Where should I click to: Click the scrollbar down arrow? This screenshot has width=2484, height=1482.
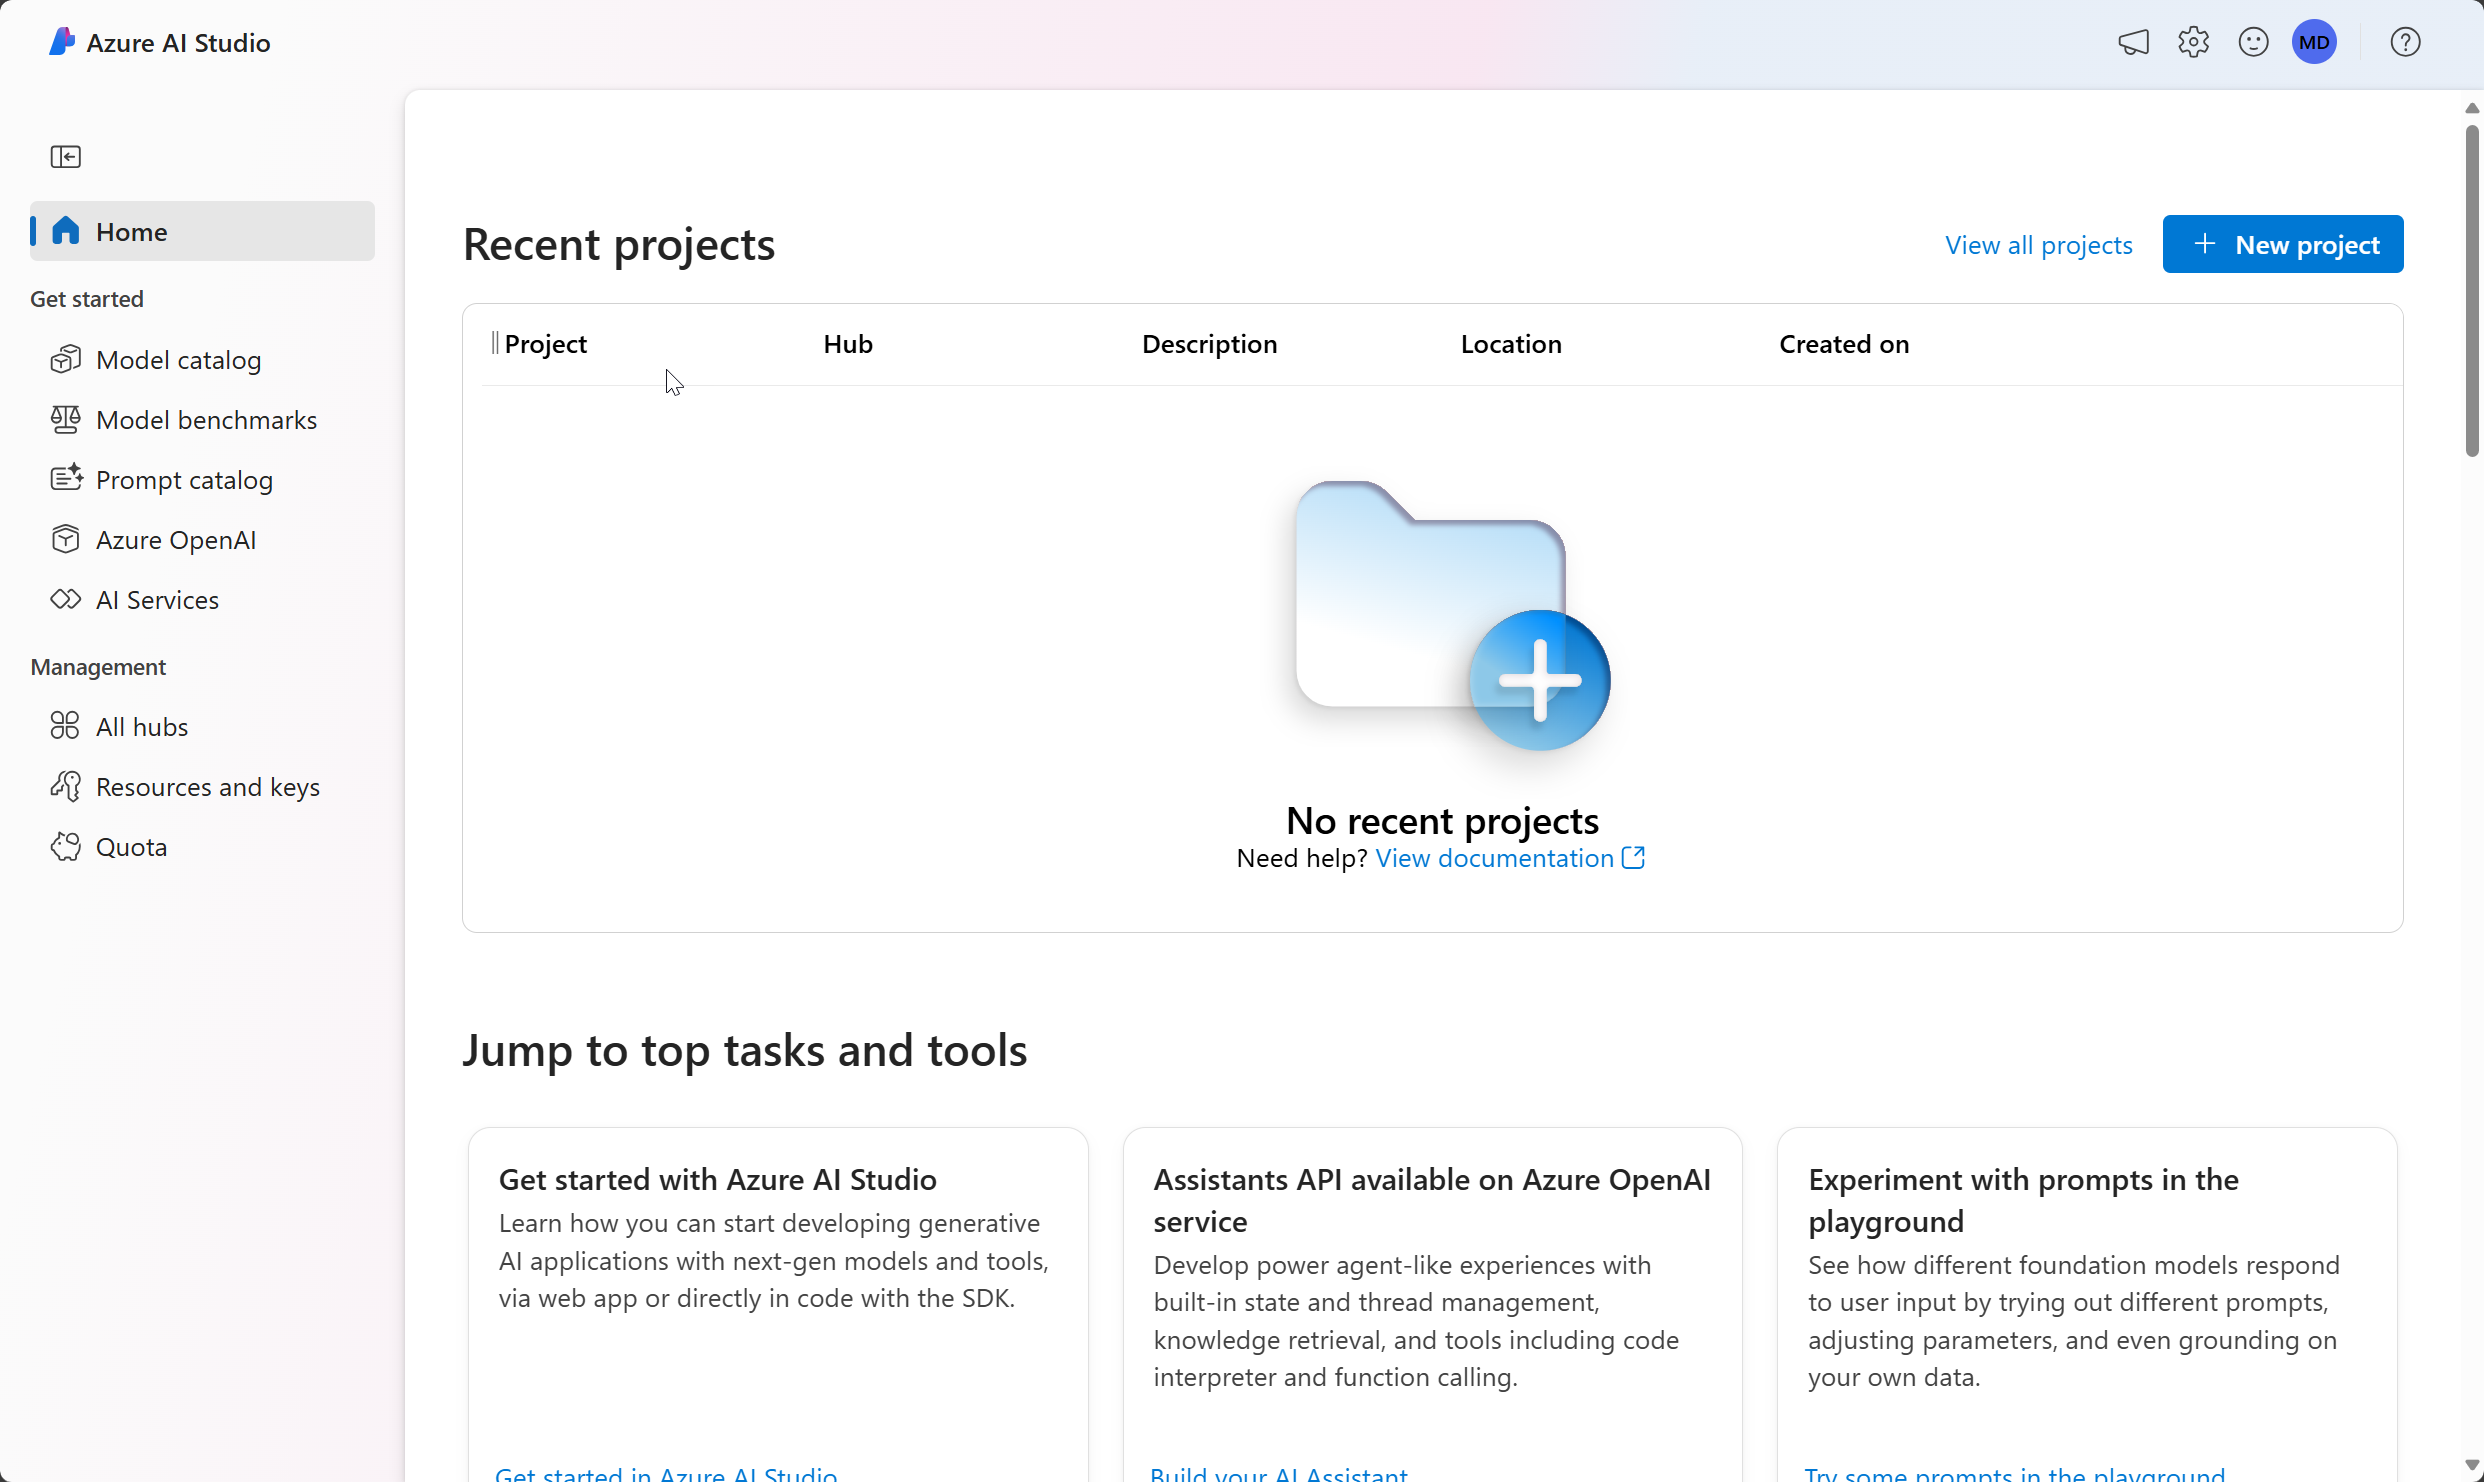[2472, 1465]
